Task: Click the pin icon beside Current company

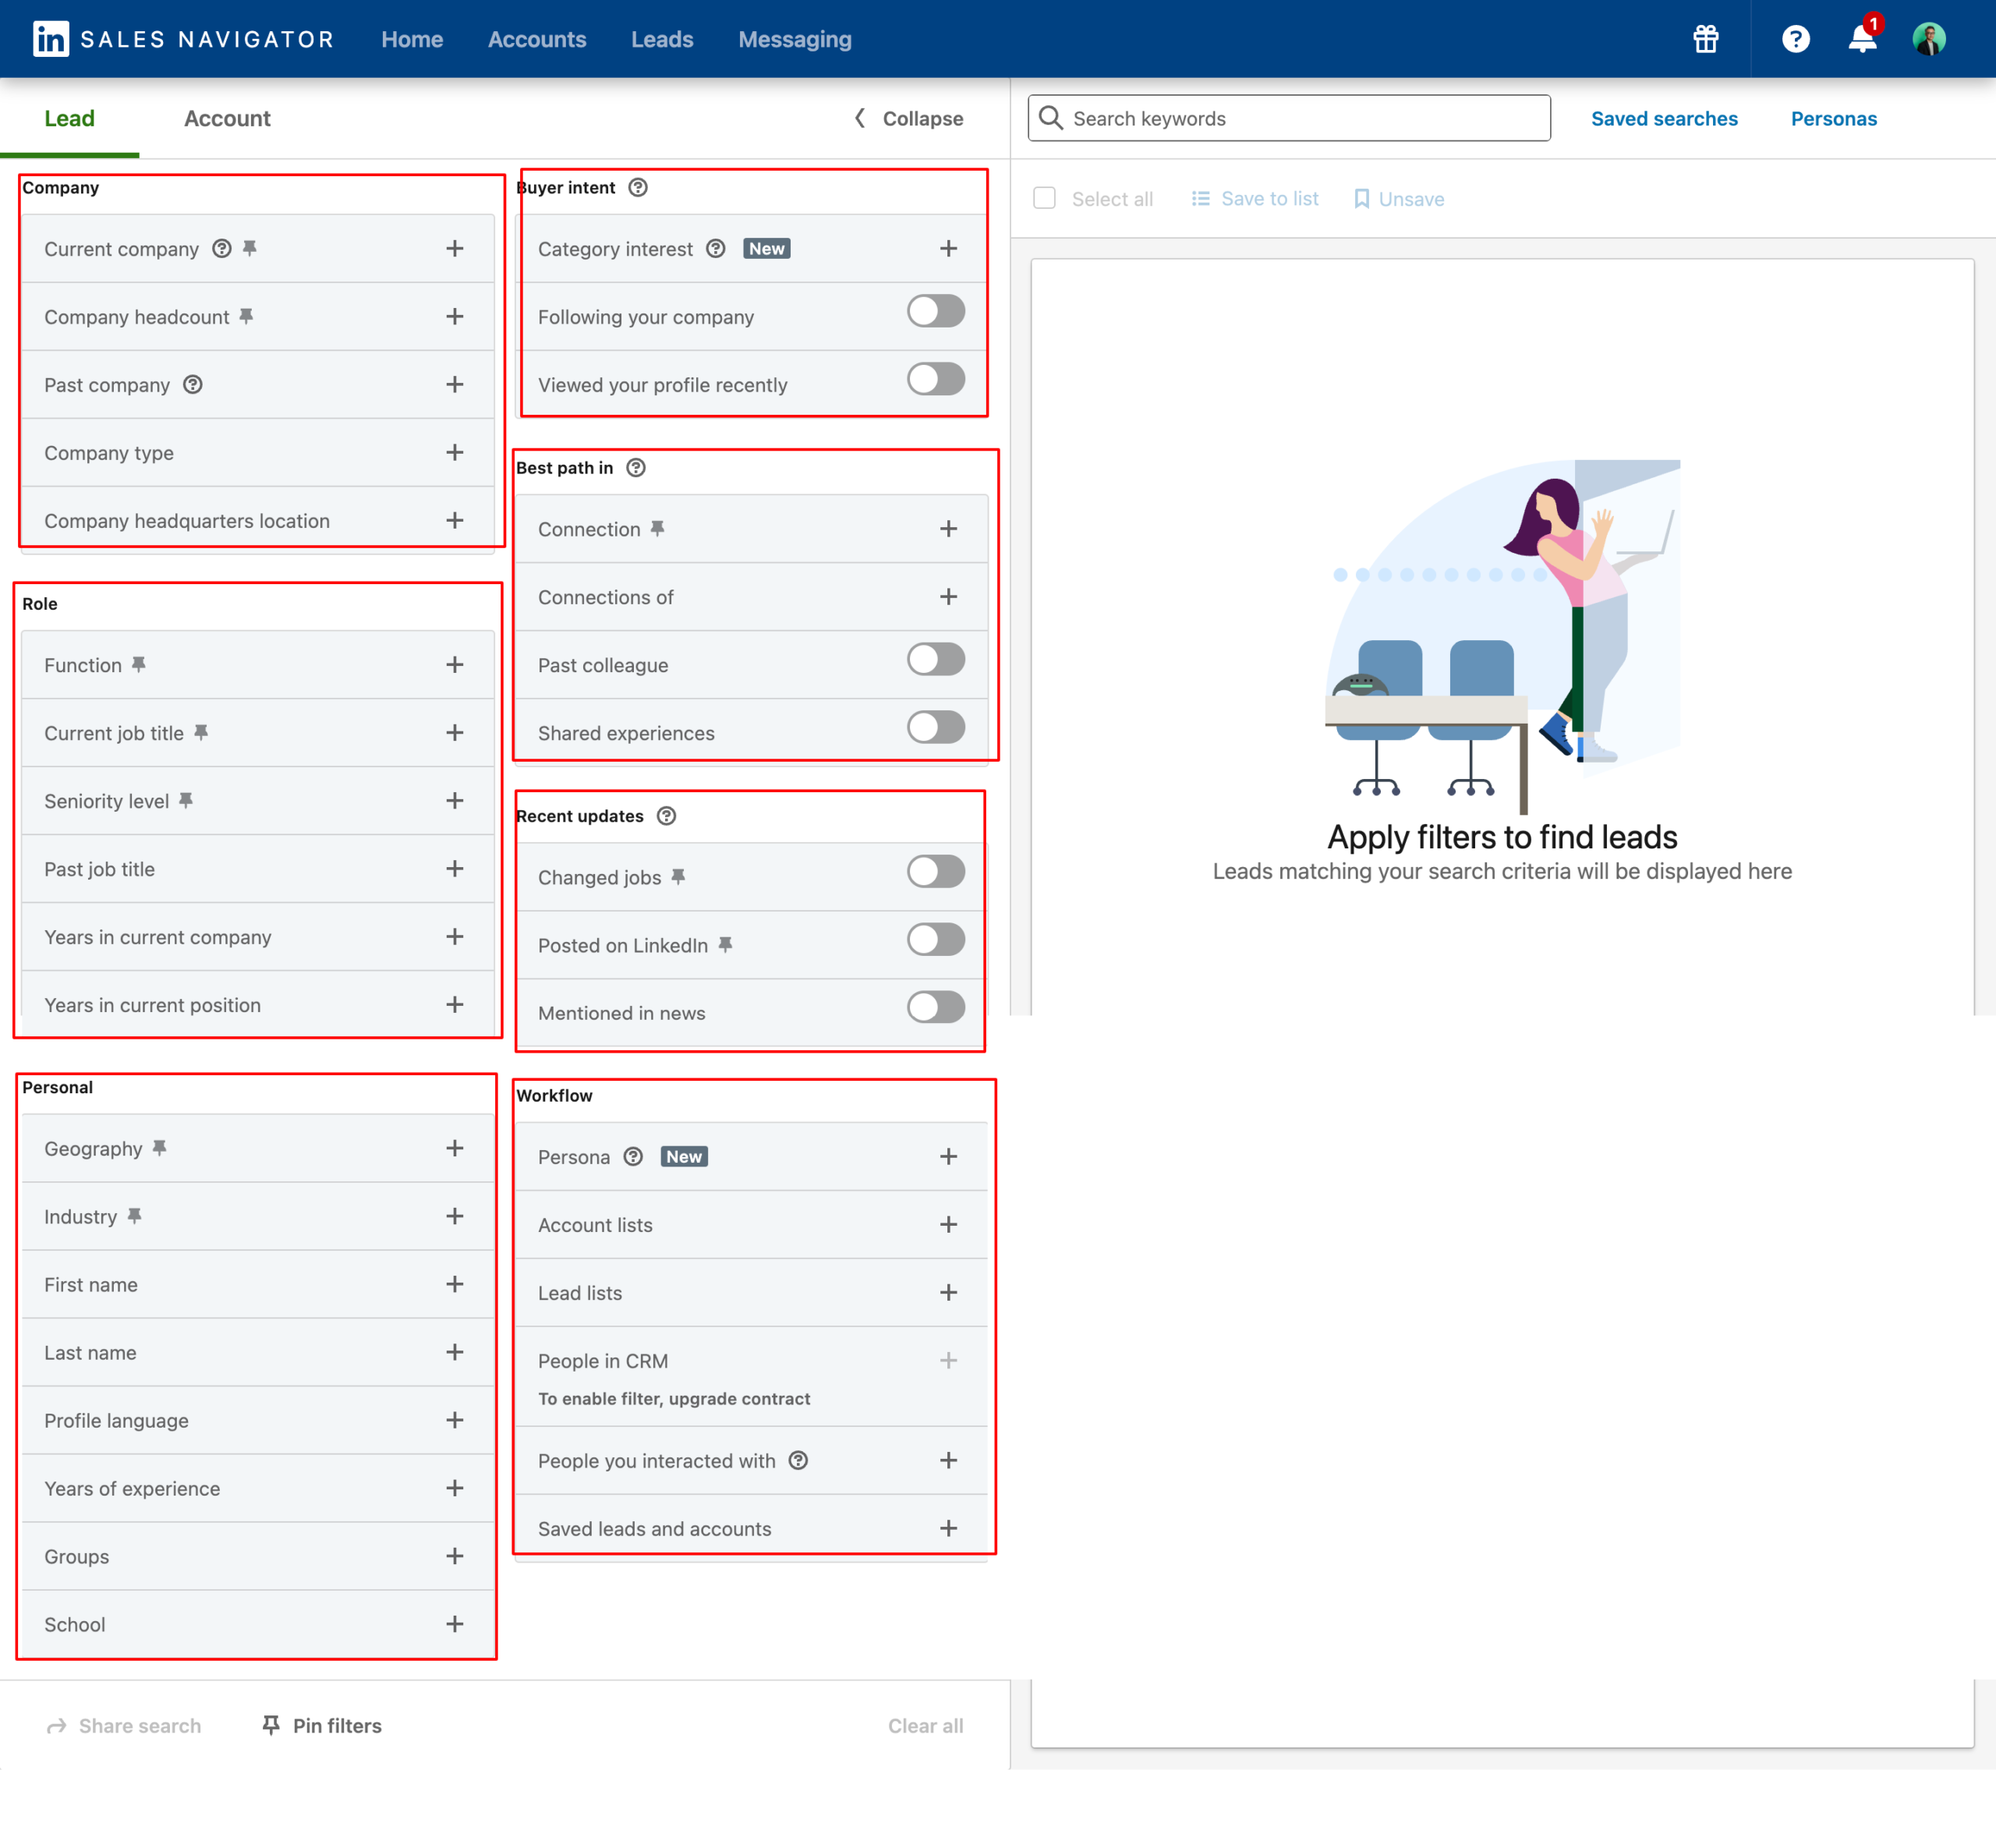Action: [250, 248]
